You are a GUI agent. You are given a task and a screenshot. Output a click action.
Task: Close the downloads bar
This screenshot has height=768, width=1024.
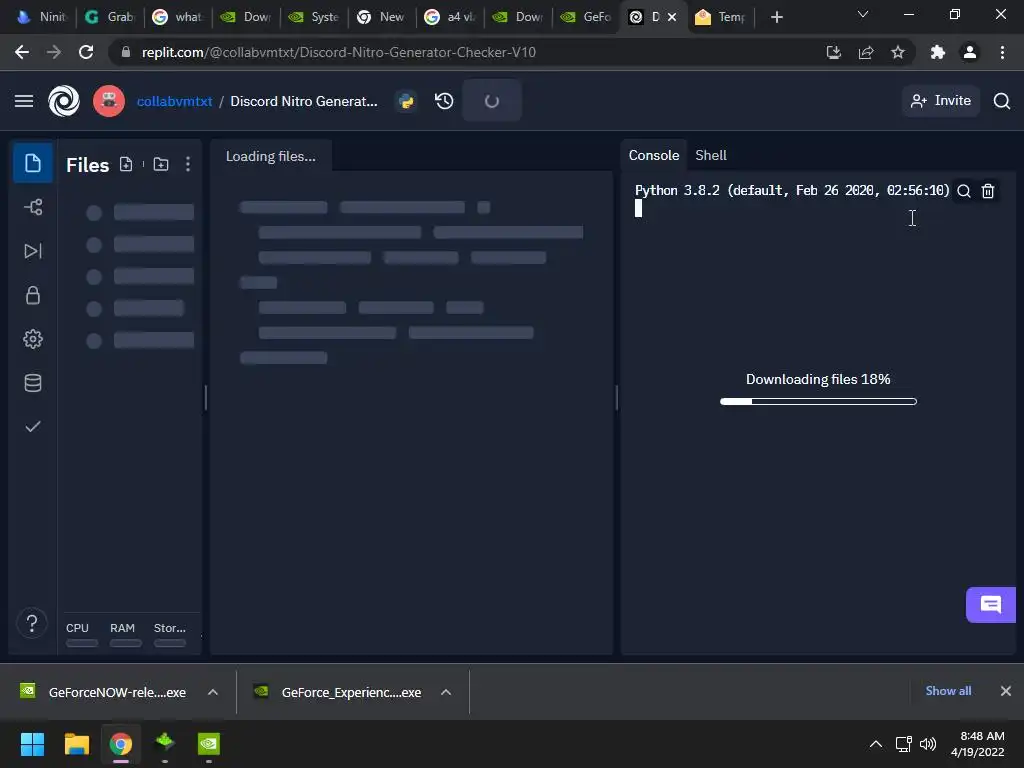point(1006,691)
